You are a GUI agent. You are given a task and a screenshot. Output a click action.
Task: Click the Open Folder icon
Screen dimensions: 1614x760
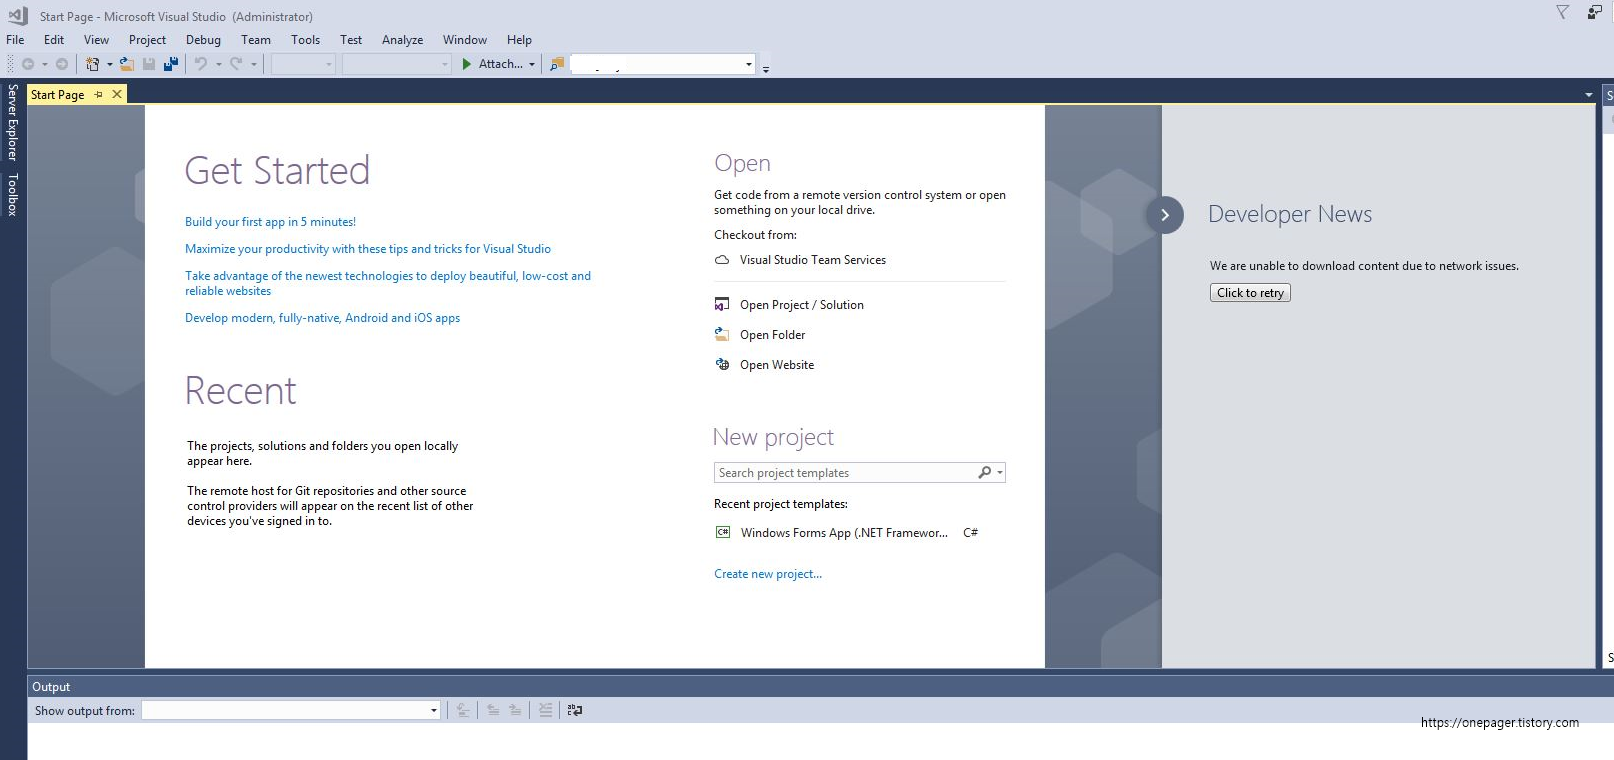tap(722, 335)
